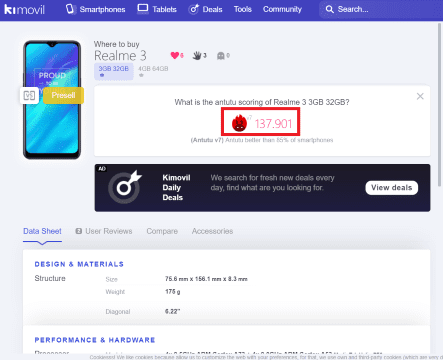443x360 pixels.
Task: Click the Antutu better than 85% text
Action: [279, 140]
